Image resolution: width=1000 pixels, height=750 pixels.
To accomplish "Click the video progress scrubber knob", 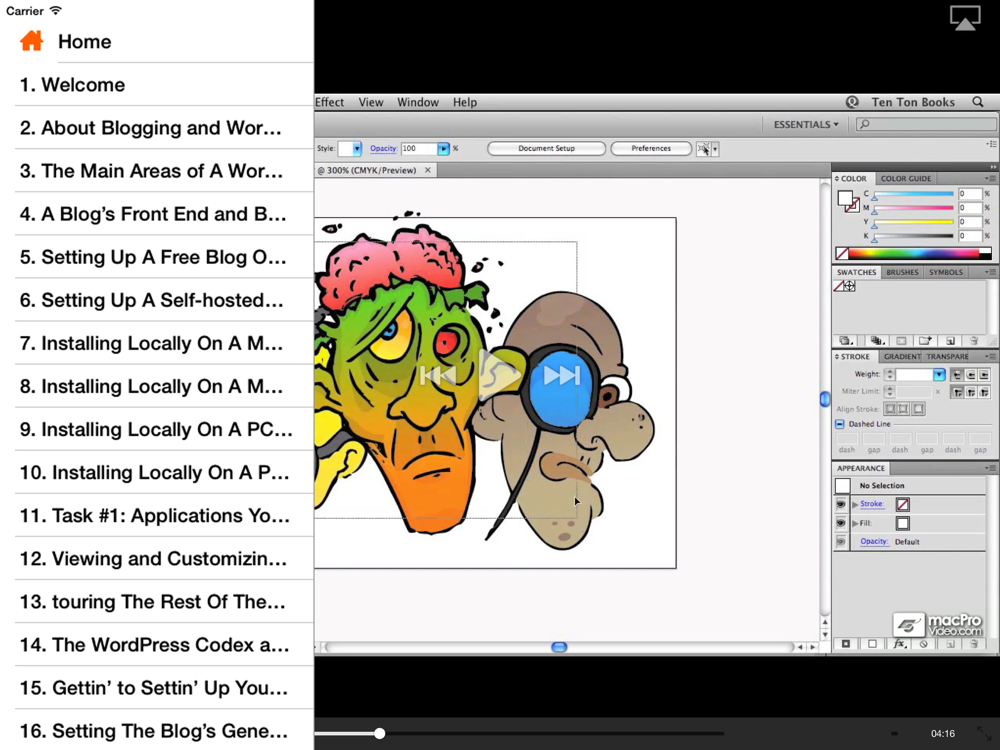I will click(379, 733).
